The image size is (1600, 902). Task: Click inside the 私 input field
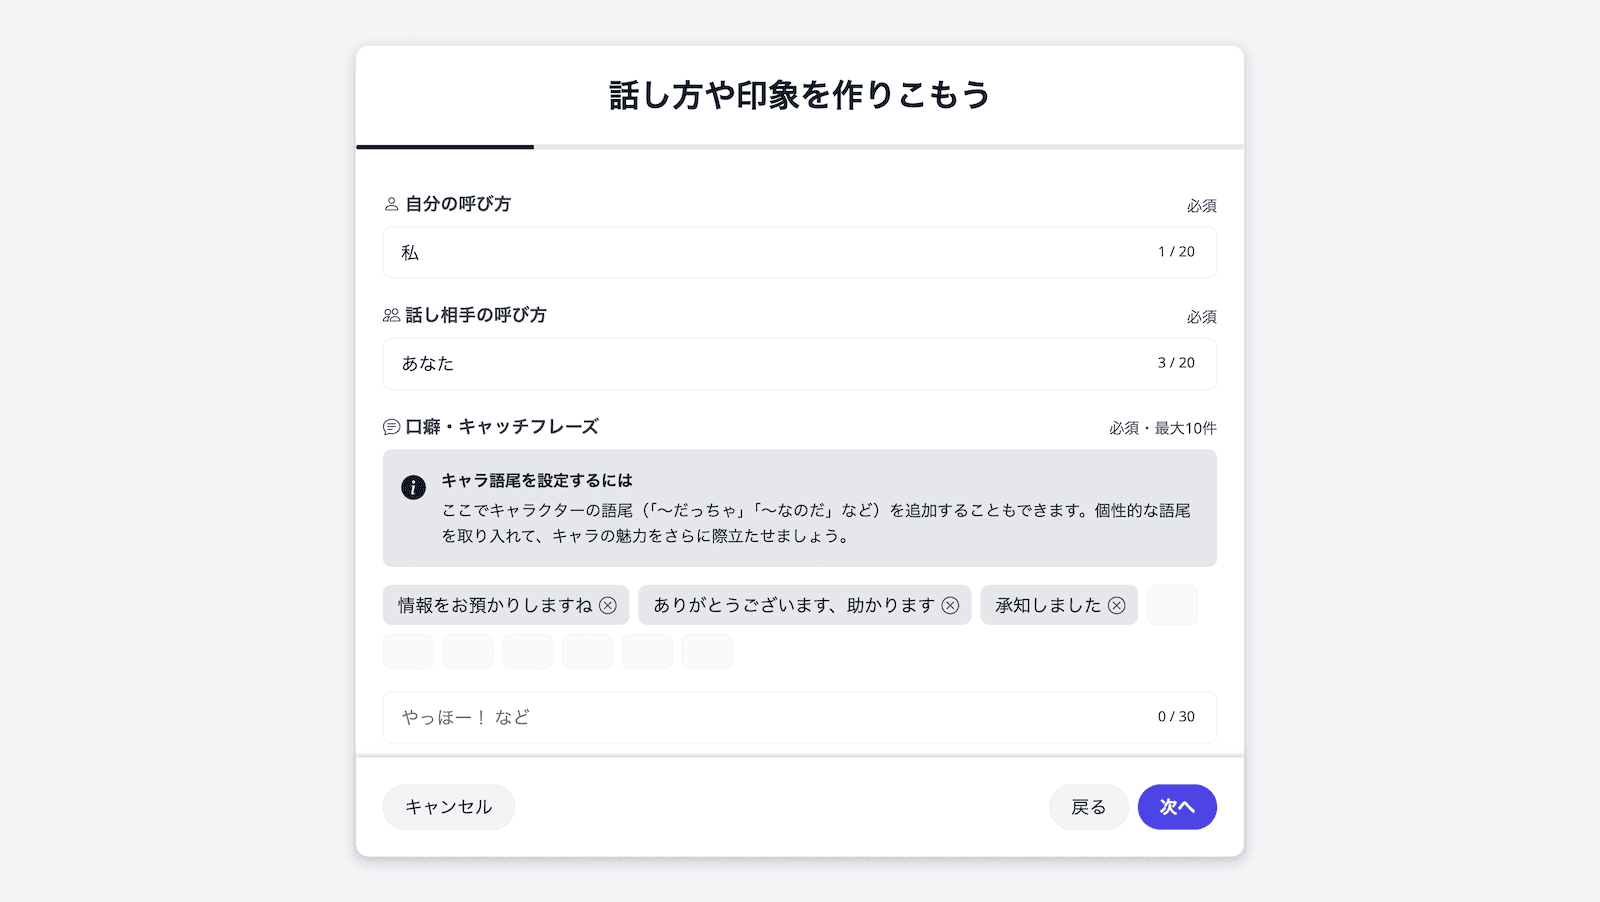point(700,252)
